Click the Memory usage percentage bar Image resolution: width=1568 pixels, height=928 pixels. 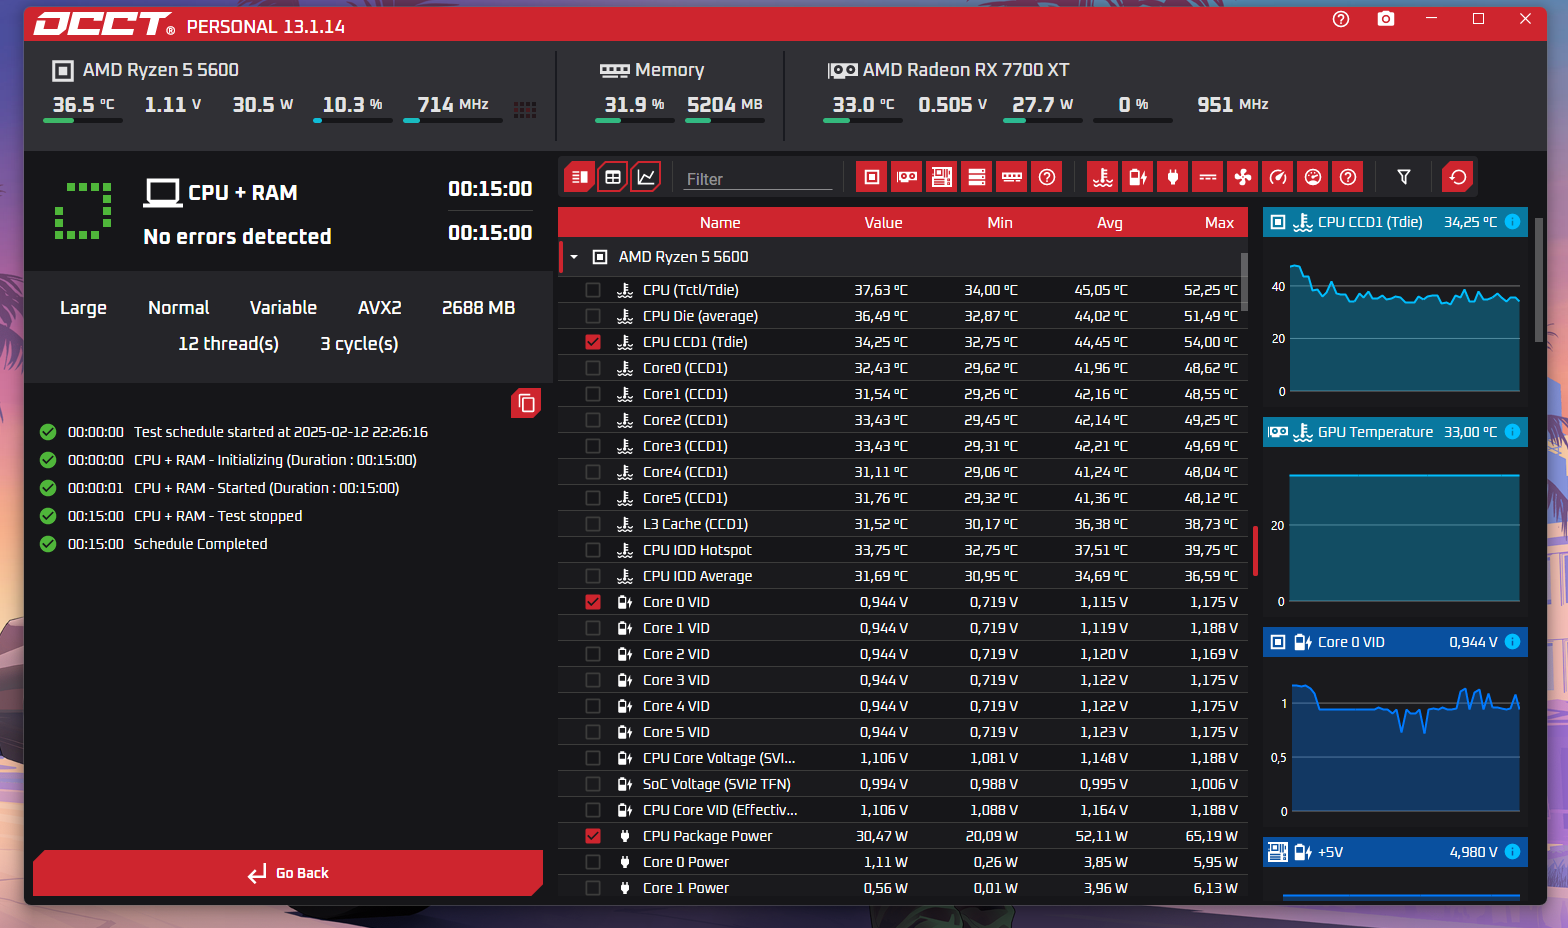[x=635, y=120]
